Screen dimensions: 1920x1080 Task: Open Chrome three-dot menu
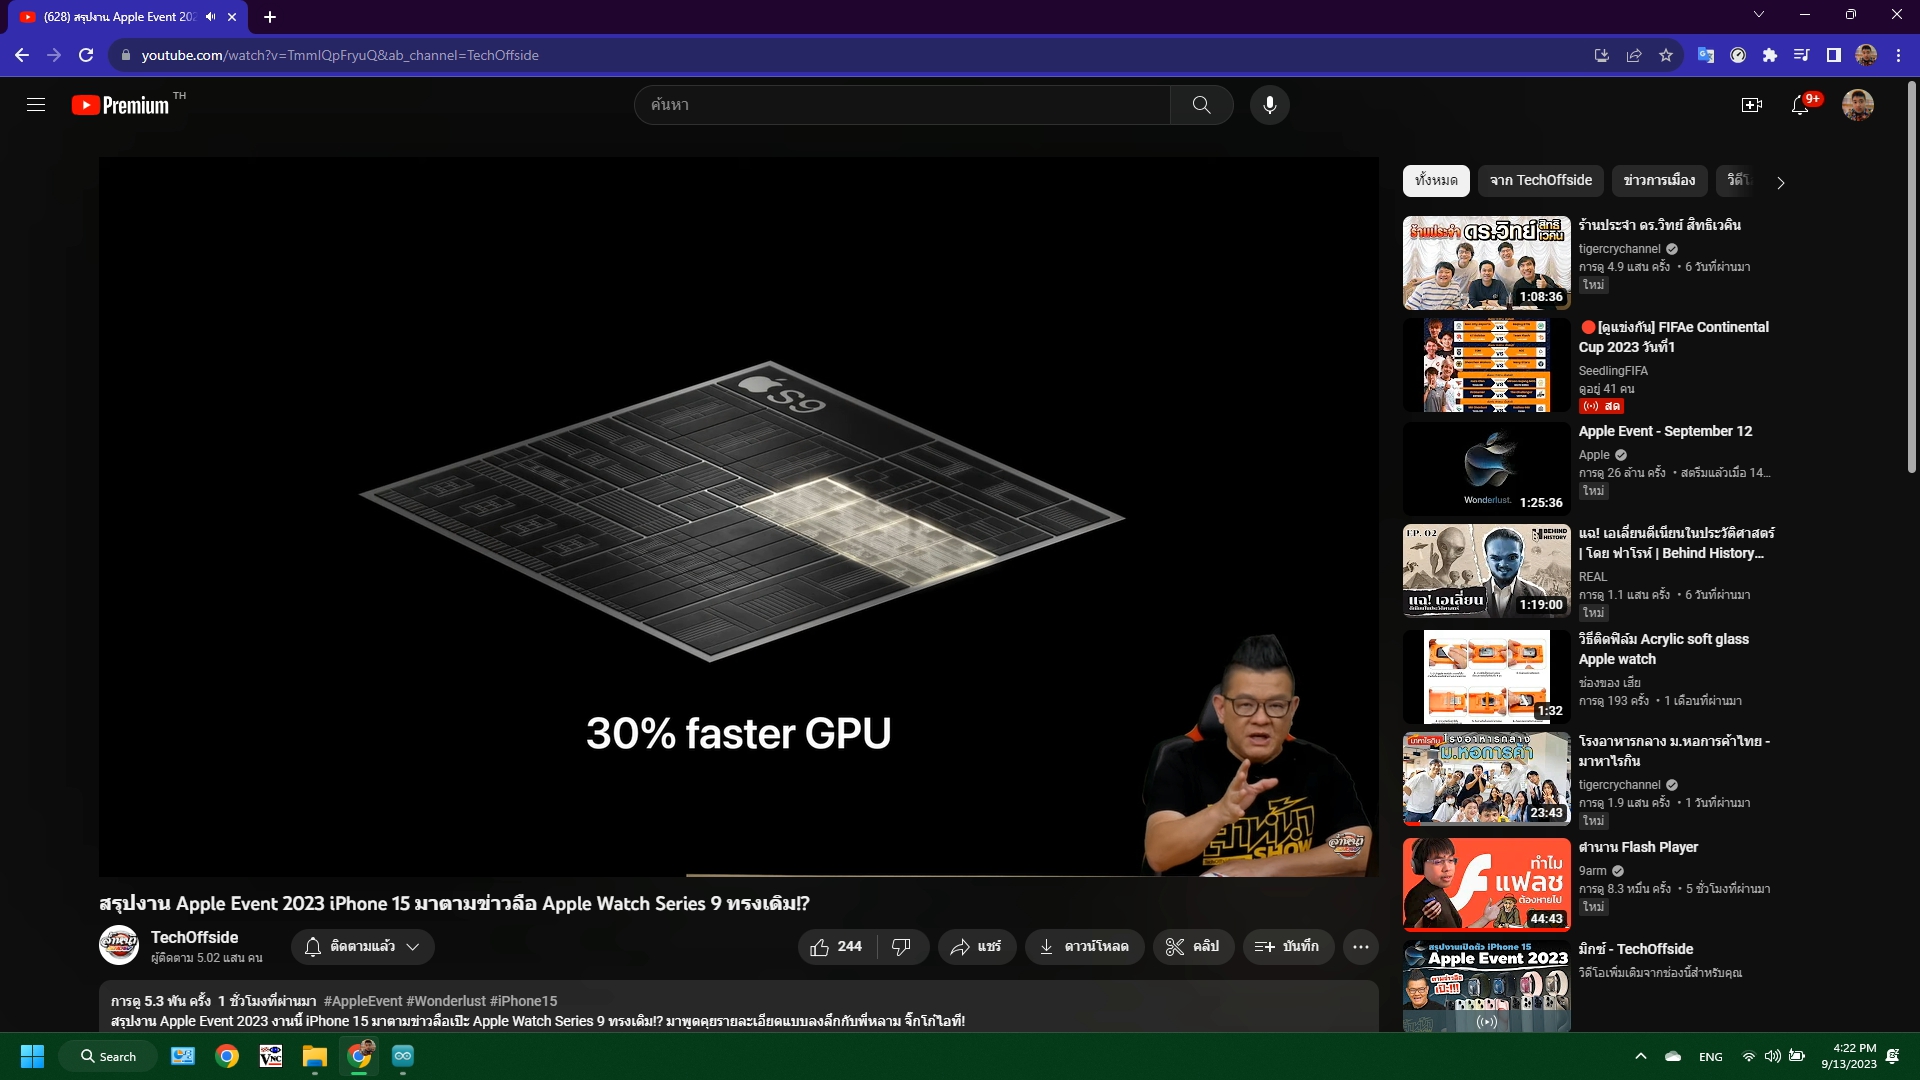pos(1898,55)
